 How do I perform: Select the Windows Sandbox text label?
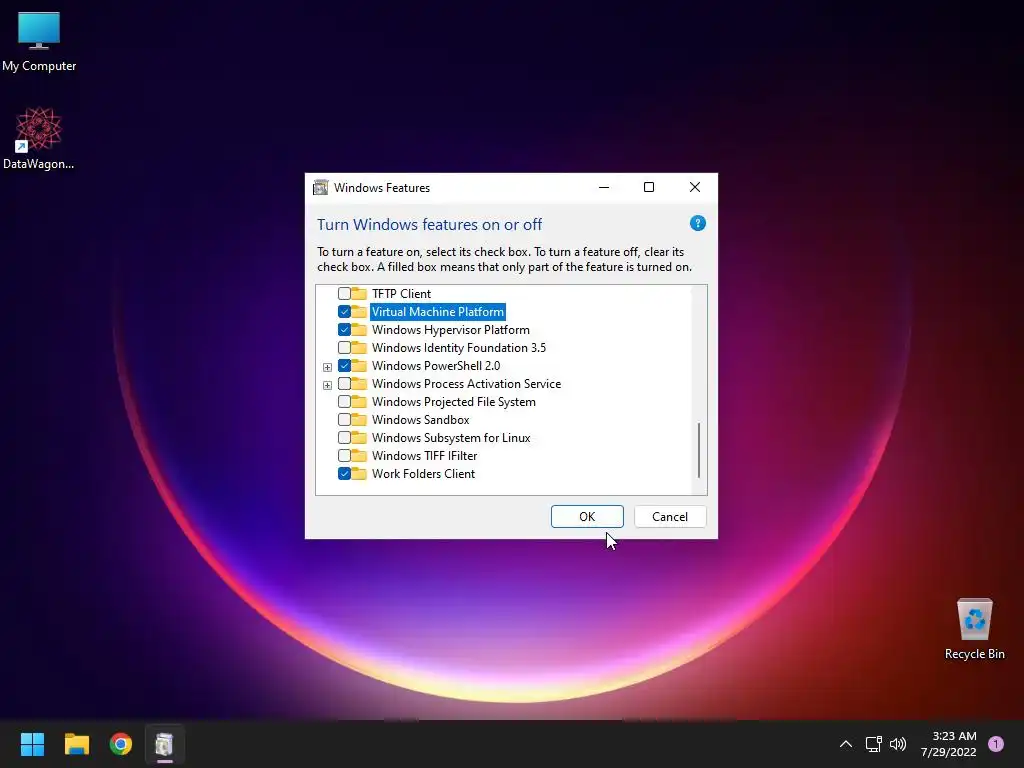point(421,419)
